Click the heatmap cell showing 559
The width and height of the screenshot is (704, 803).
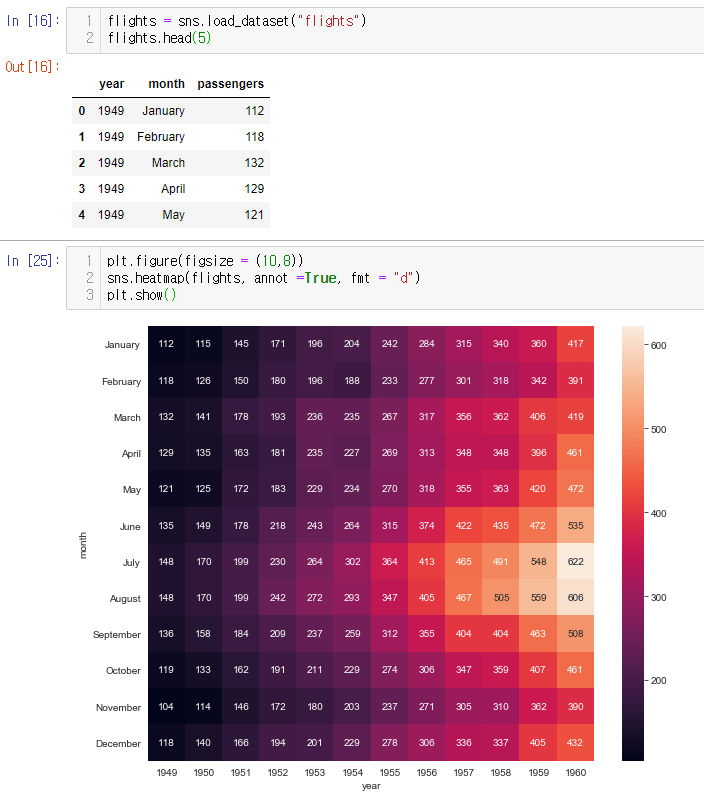pos(537,598)
